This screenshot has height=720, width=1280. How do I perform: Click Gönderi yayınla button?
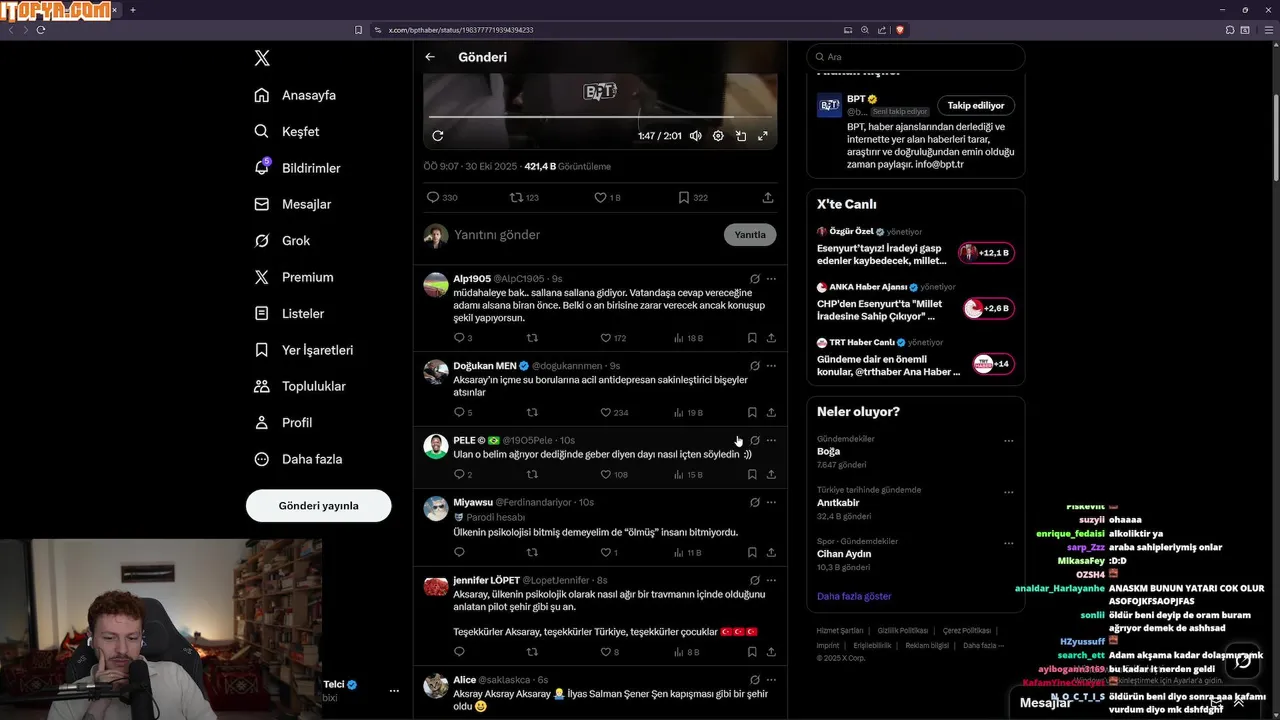tap(318, 505)
